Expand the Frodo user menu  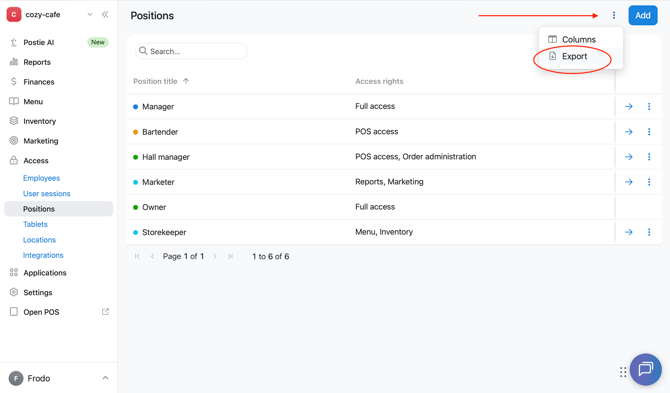[105, 378]
